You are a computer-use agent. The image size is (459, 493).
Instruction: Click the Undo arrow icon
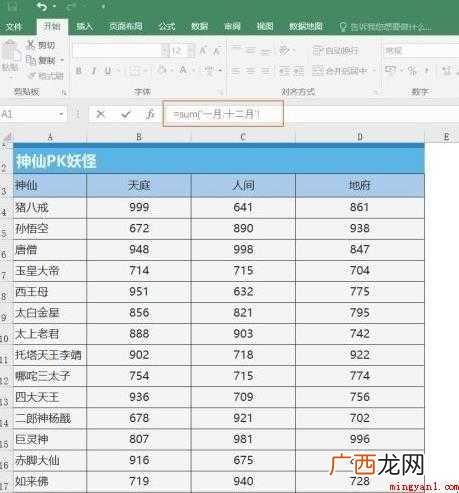pyautogui.click(x=42, y=6)
